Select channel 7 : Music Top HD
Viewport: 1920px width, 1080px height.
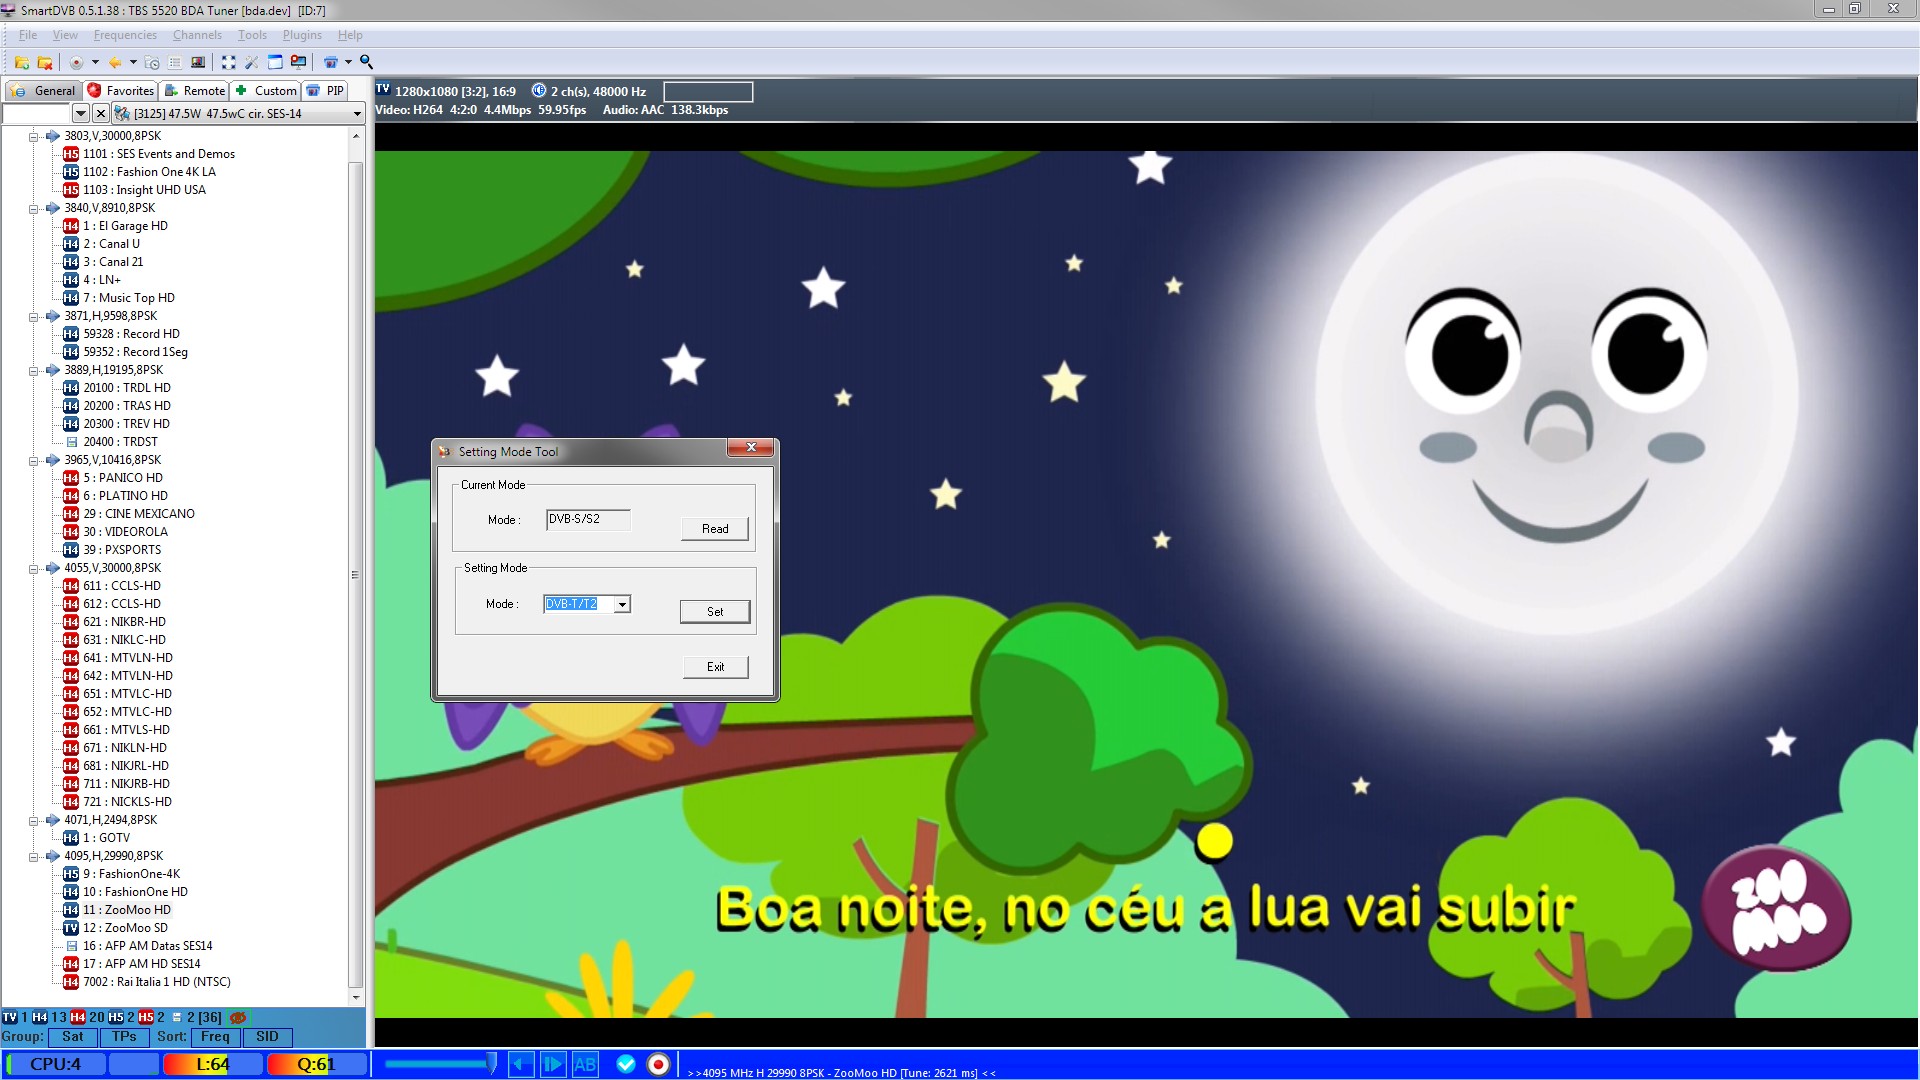coord(129,298)
